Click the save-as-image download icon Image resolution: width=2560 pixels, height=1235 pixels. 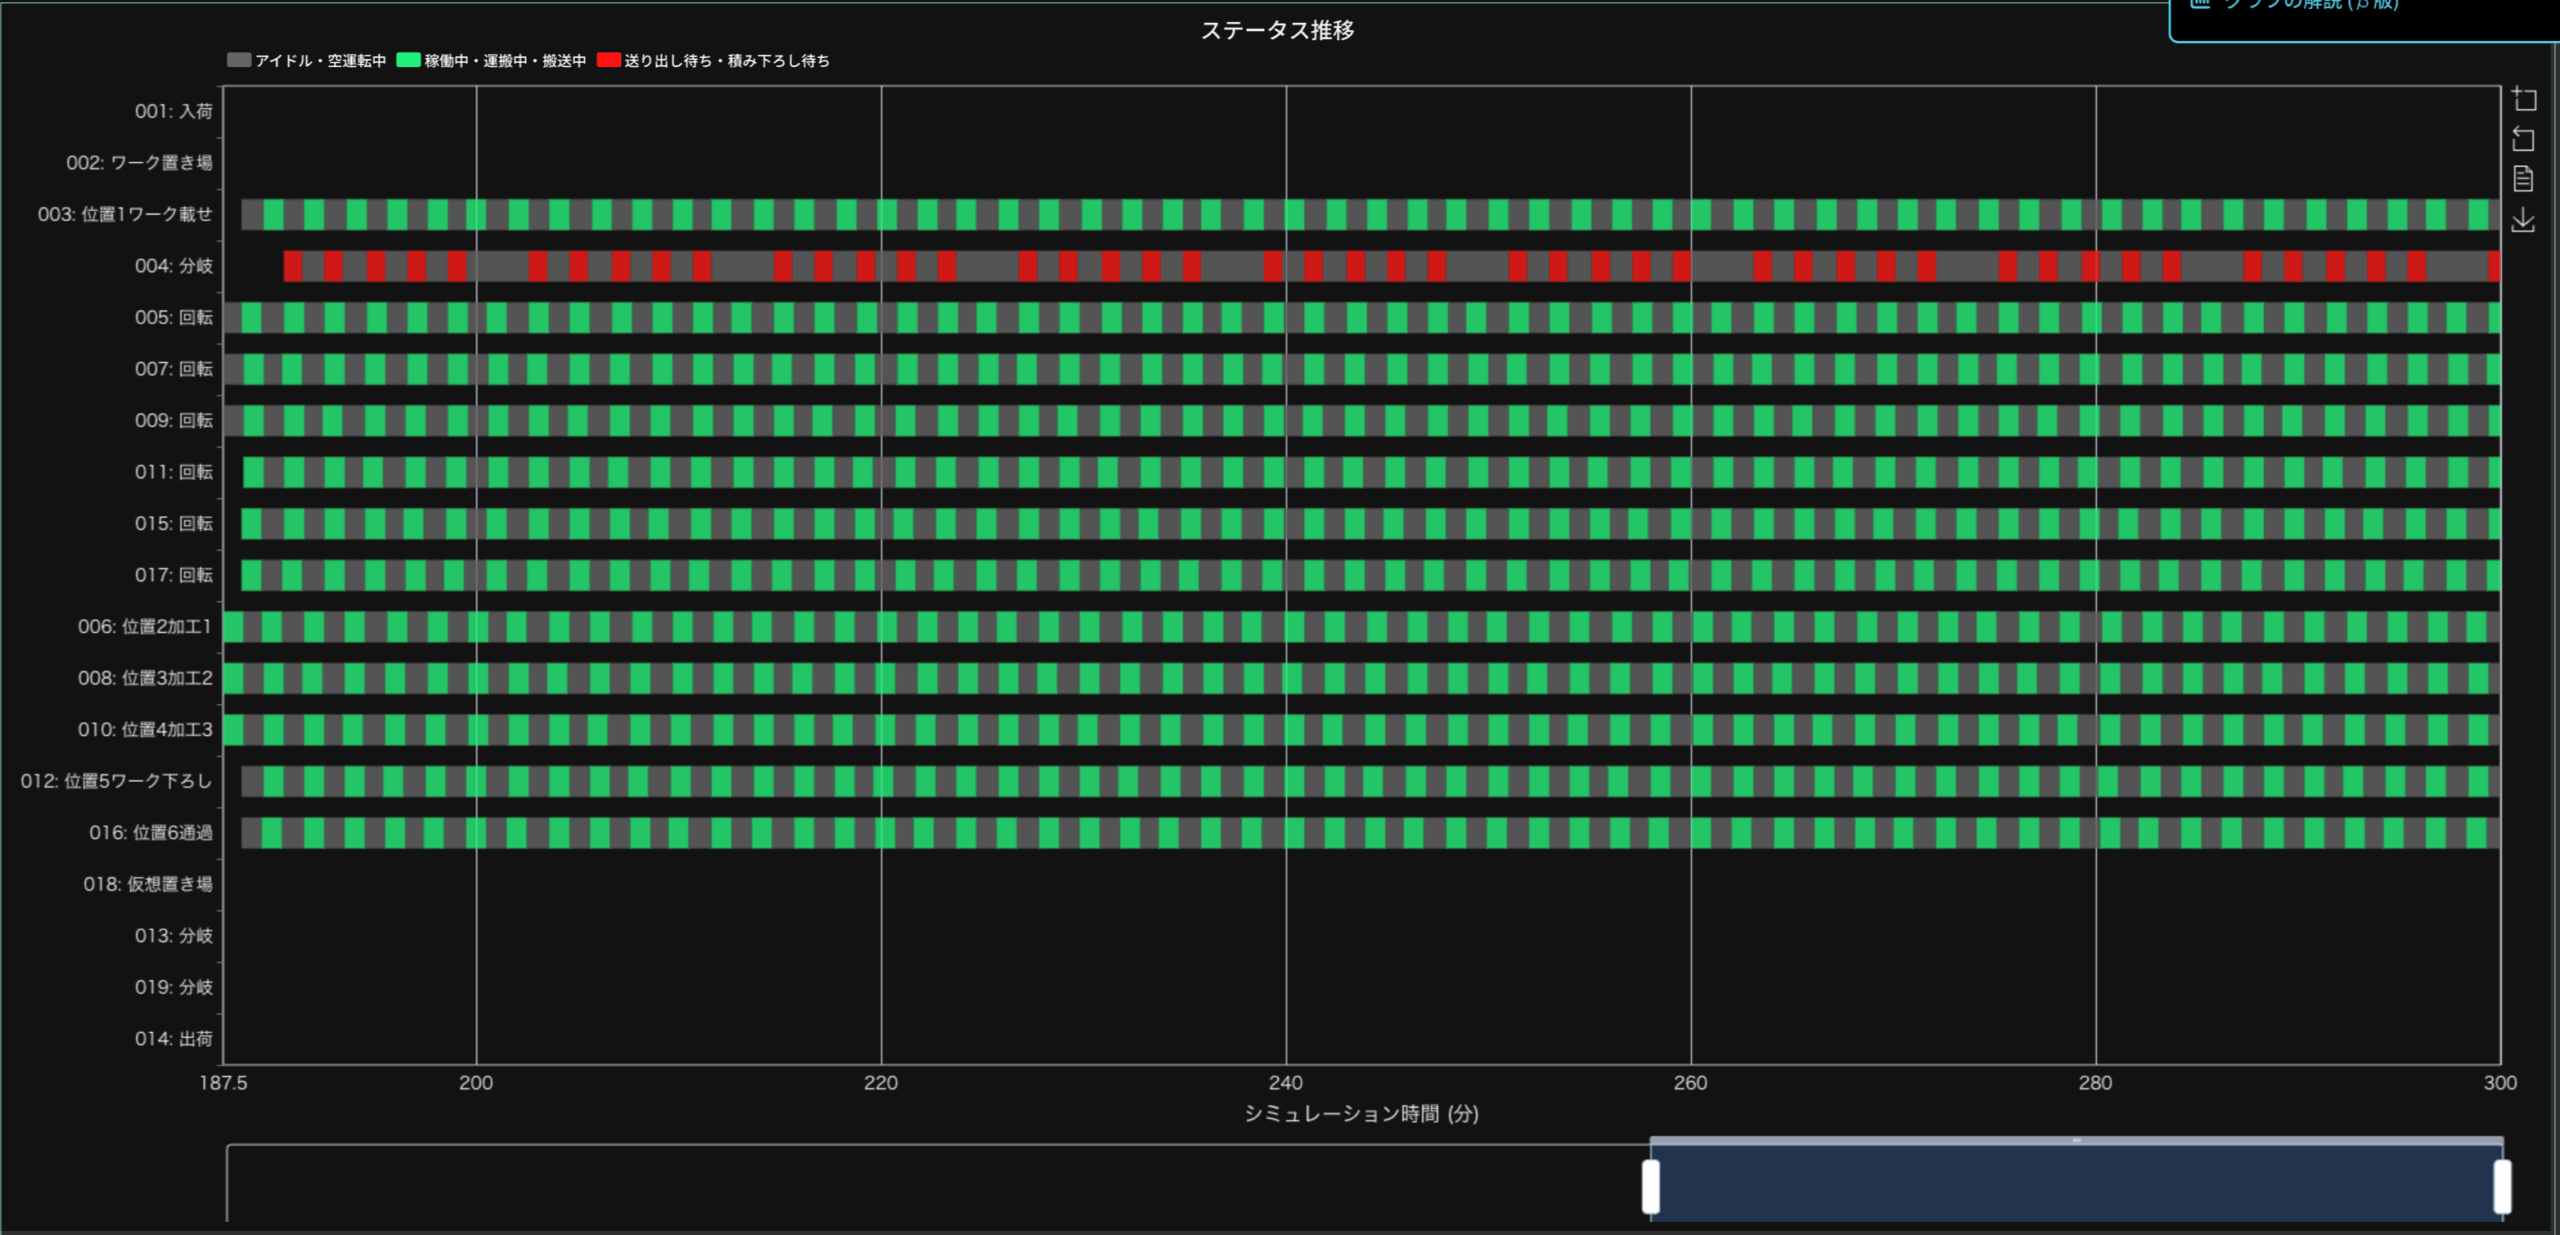click(2523, 220)
